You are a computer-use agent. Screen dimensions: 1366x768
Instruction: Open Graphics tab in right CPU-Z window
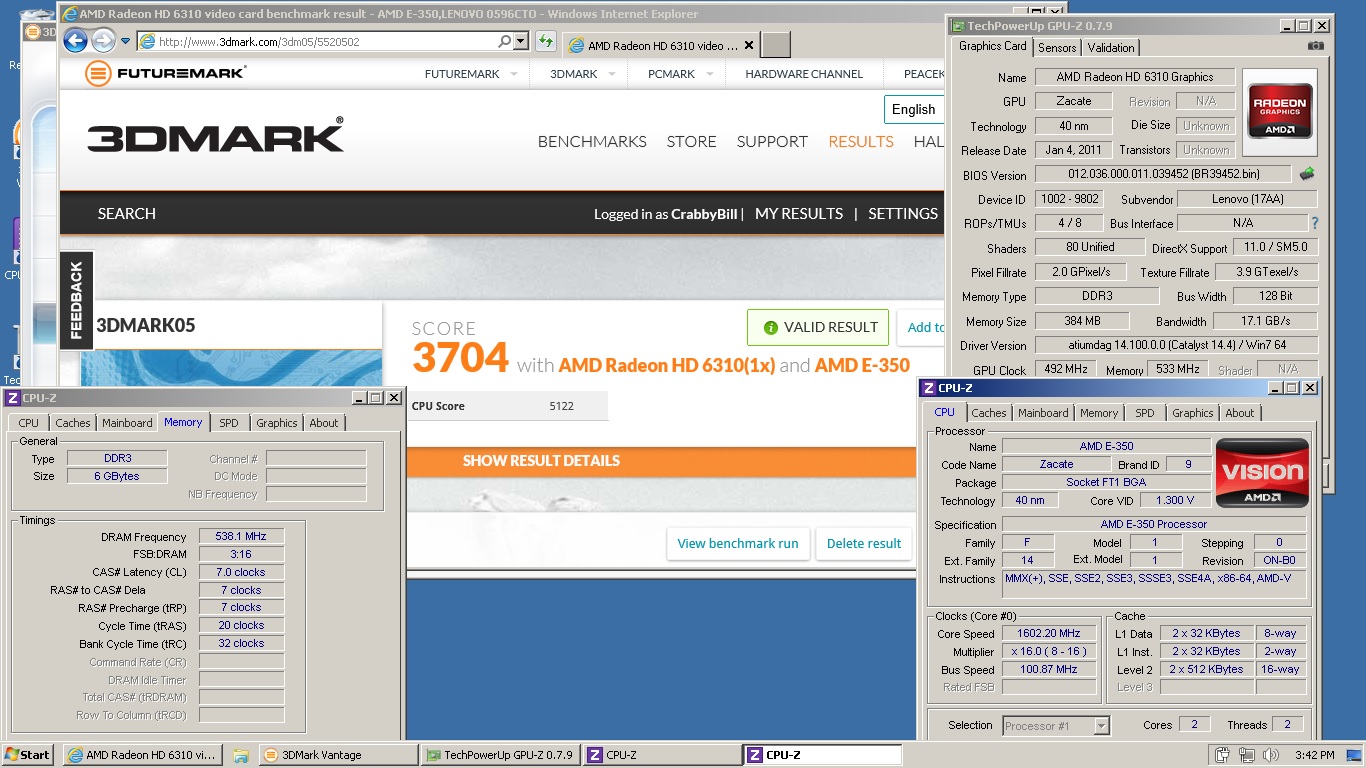(x=1193, y=413)
